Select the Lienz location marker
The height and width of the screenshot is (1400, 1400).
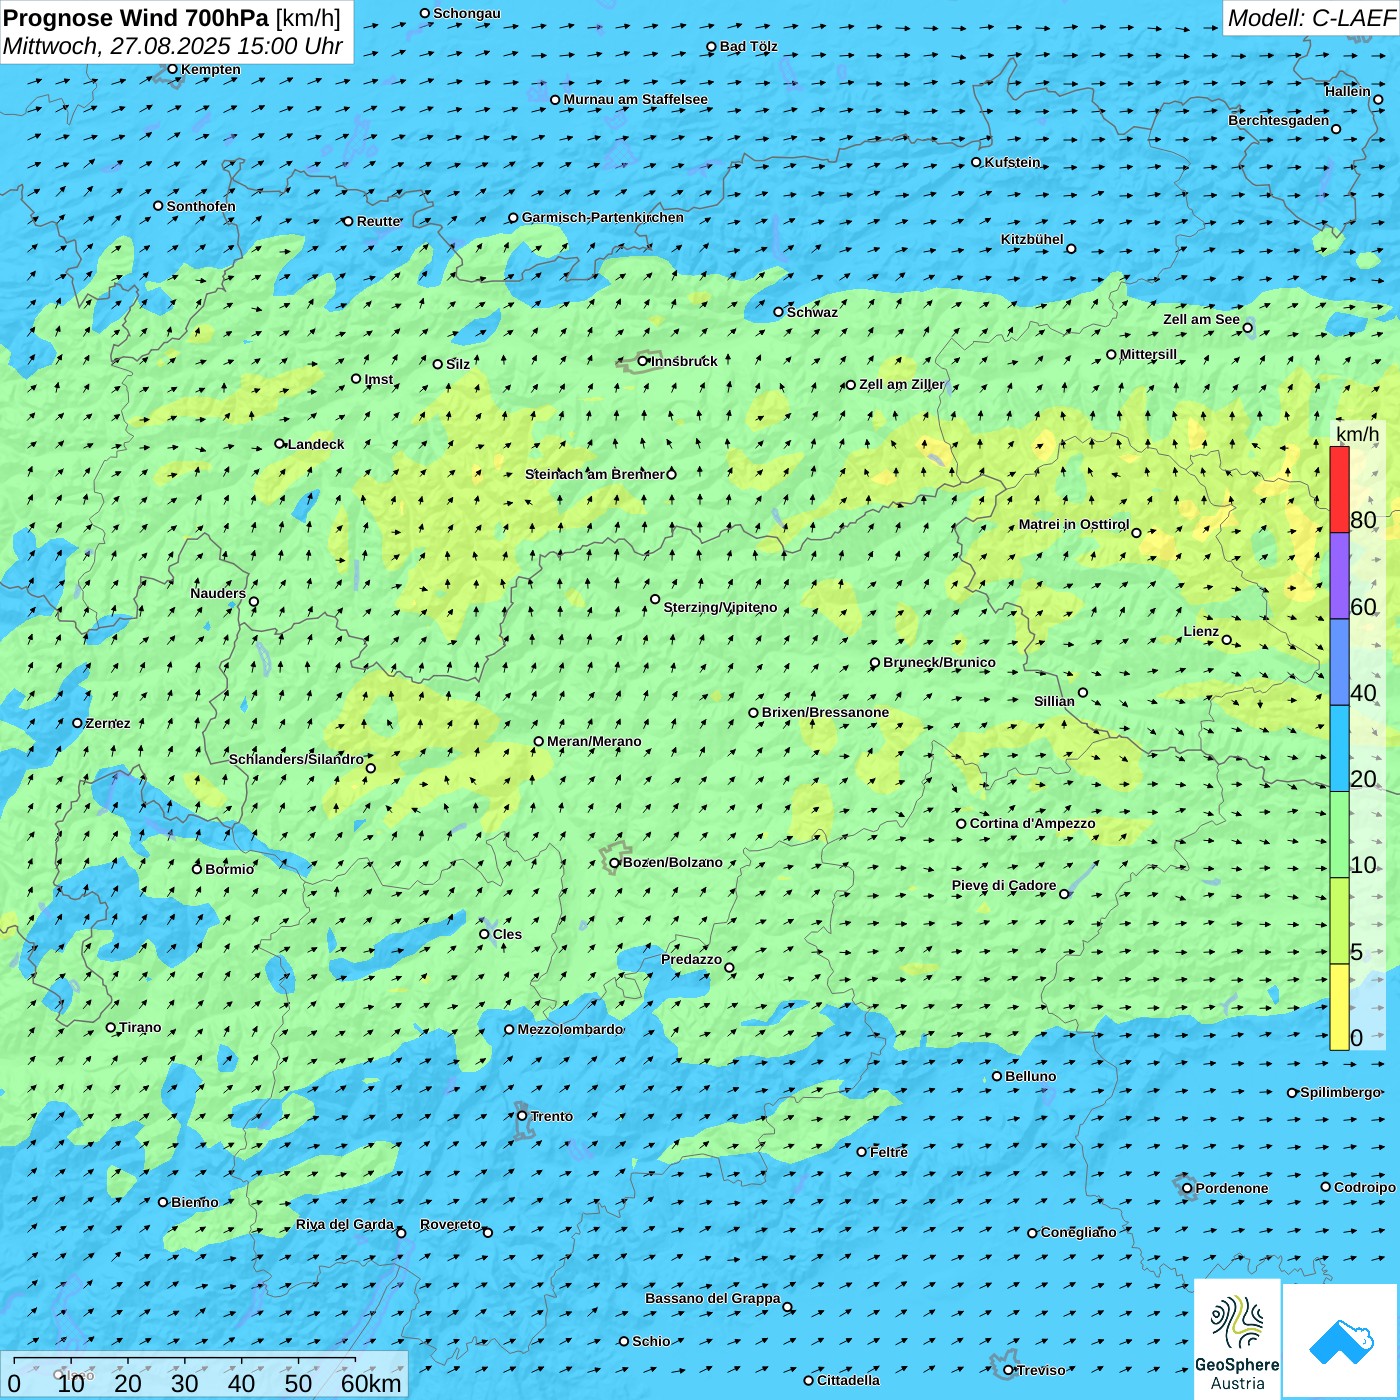[1227, 640]
